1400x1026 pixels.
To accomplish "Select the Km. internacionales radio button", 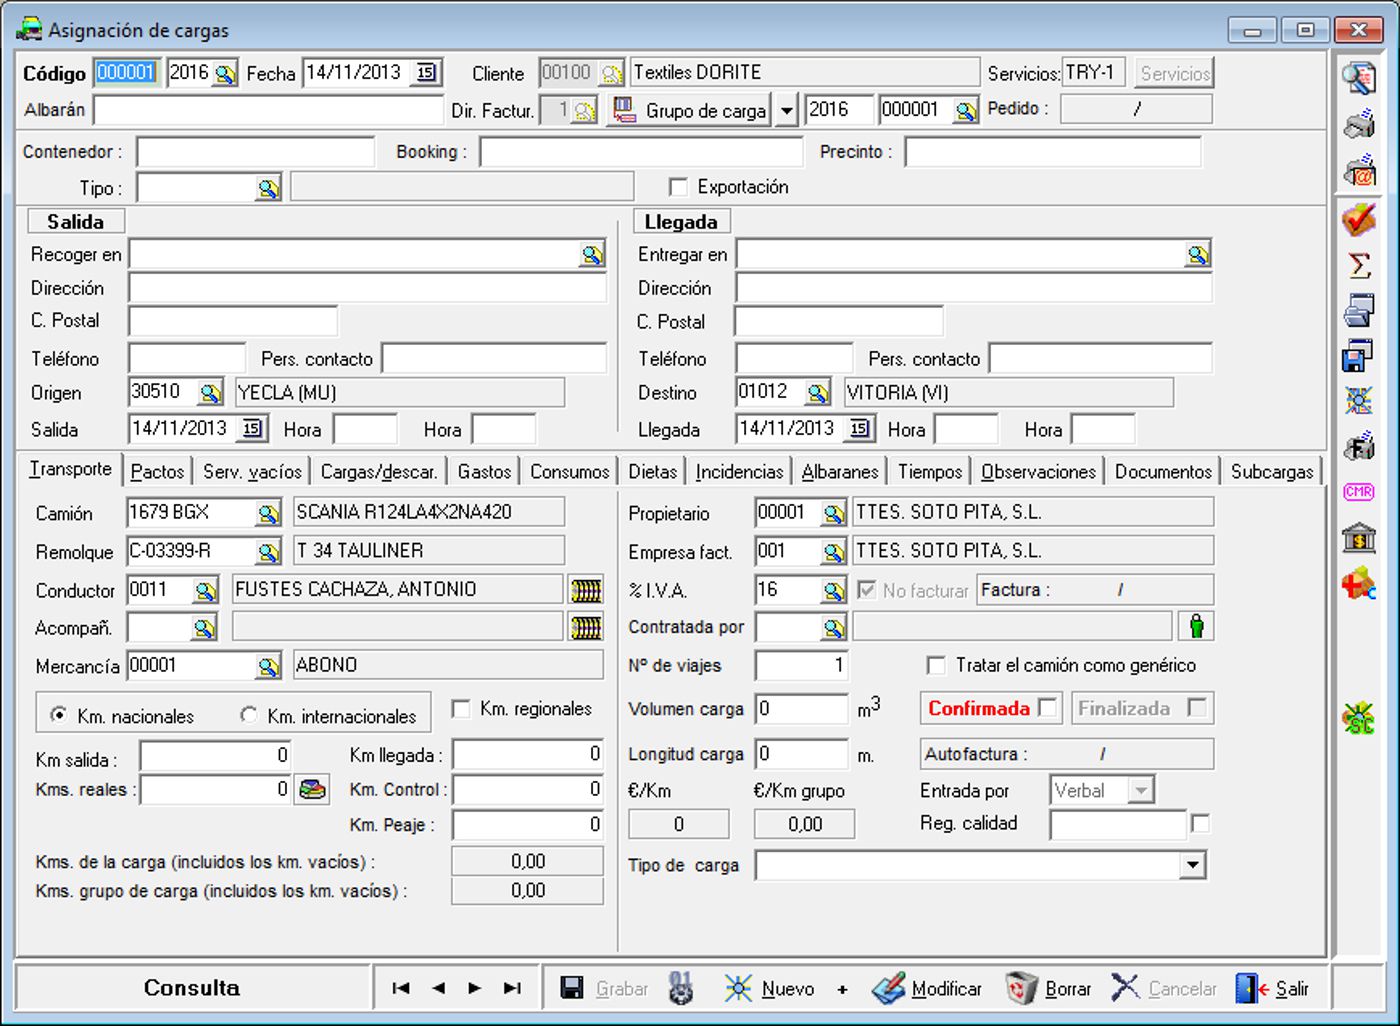I will click(248, 715).
